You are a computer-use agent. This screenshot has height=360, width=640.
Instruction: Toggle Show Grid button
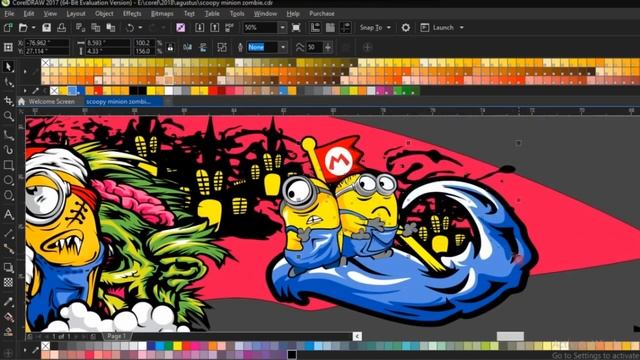330,27
